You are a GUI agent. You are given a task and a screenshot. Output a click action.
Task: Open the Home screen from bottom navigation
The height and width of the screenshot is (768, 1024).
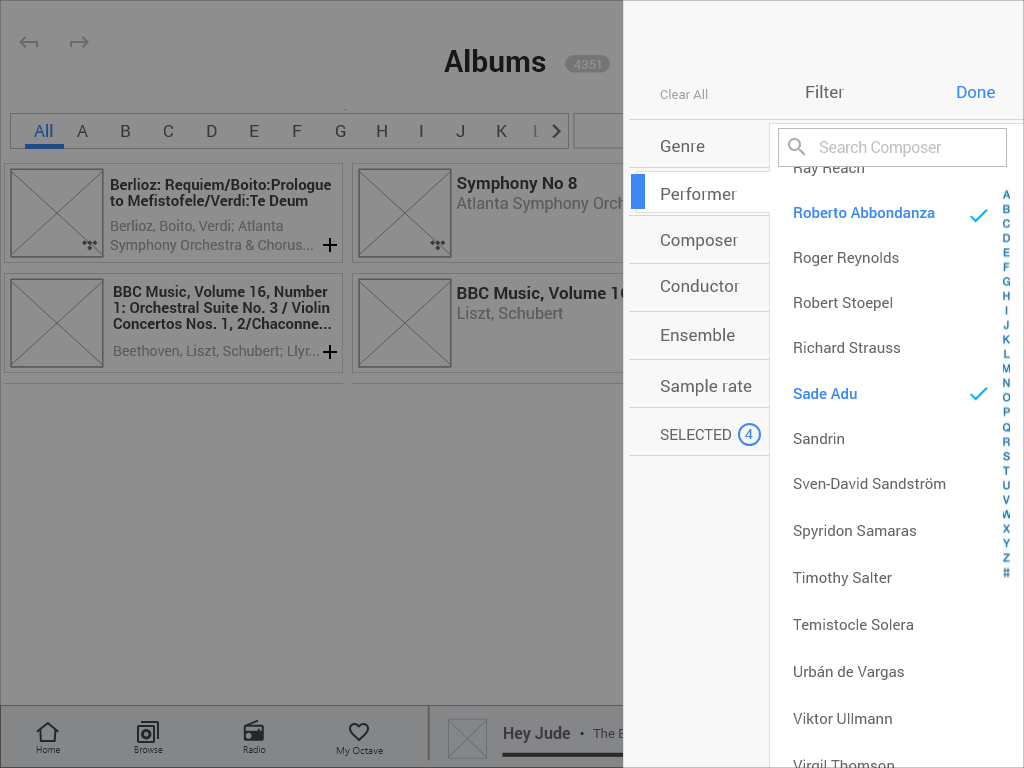[x=47, y=735]
